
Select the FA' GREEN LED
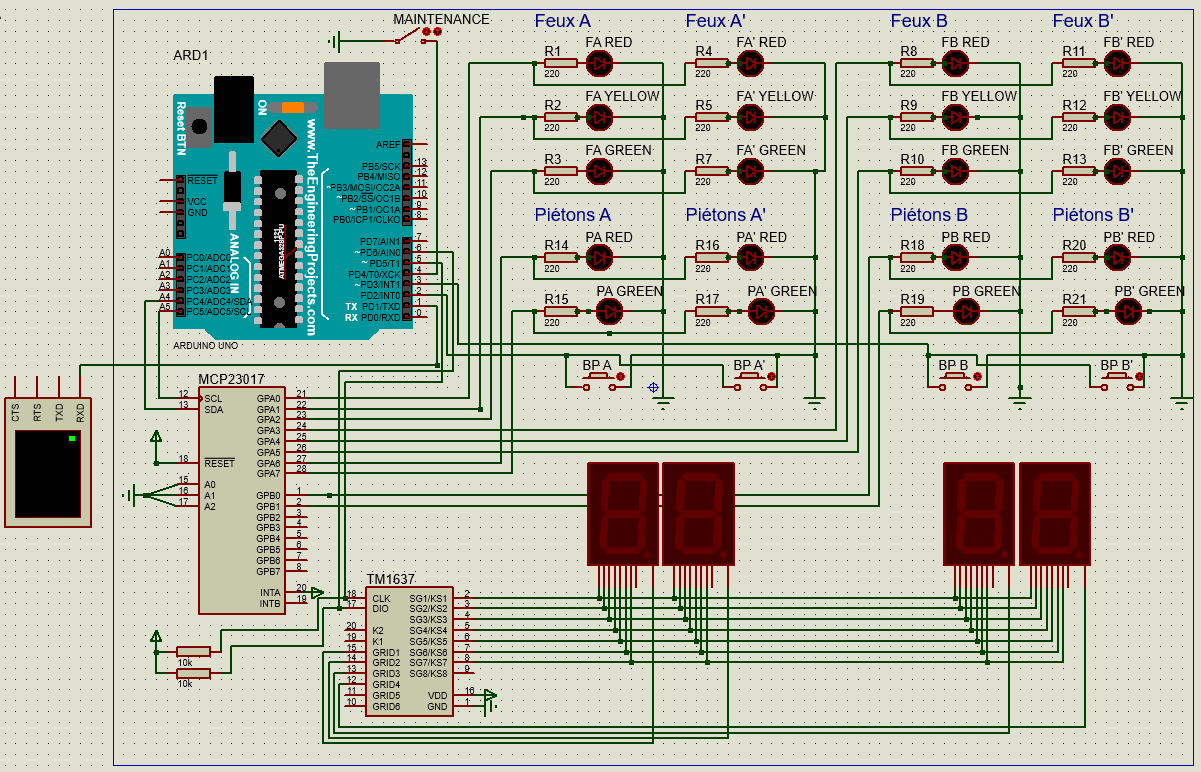click(x=750, y=172)
